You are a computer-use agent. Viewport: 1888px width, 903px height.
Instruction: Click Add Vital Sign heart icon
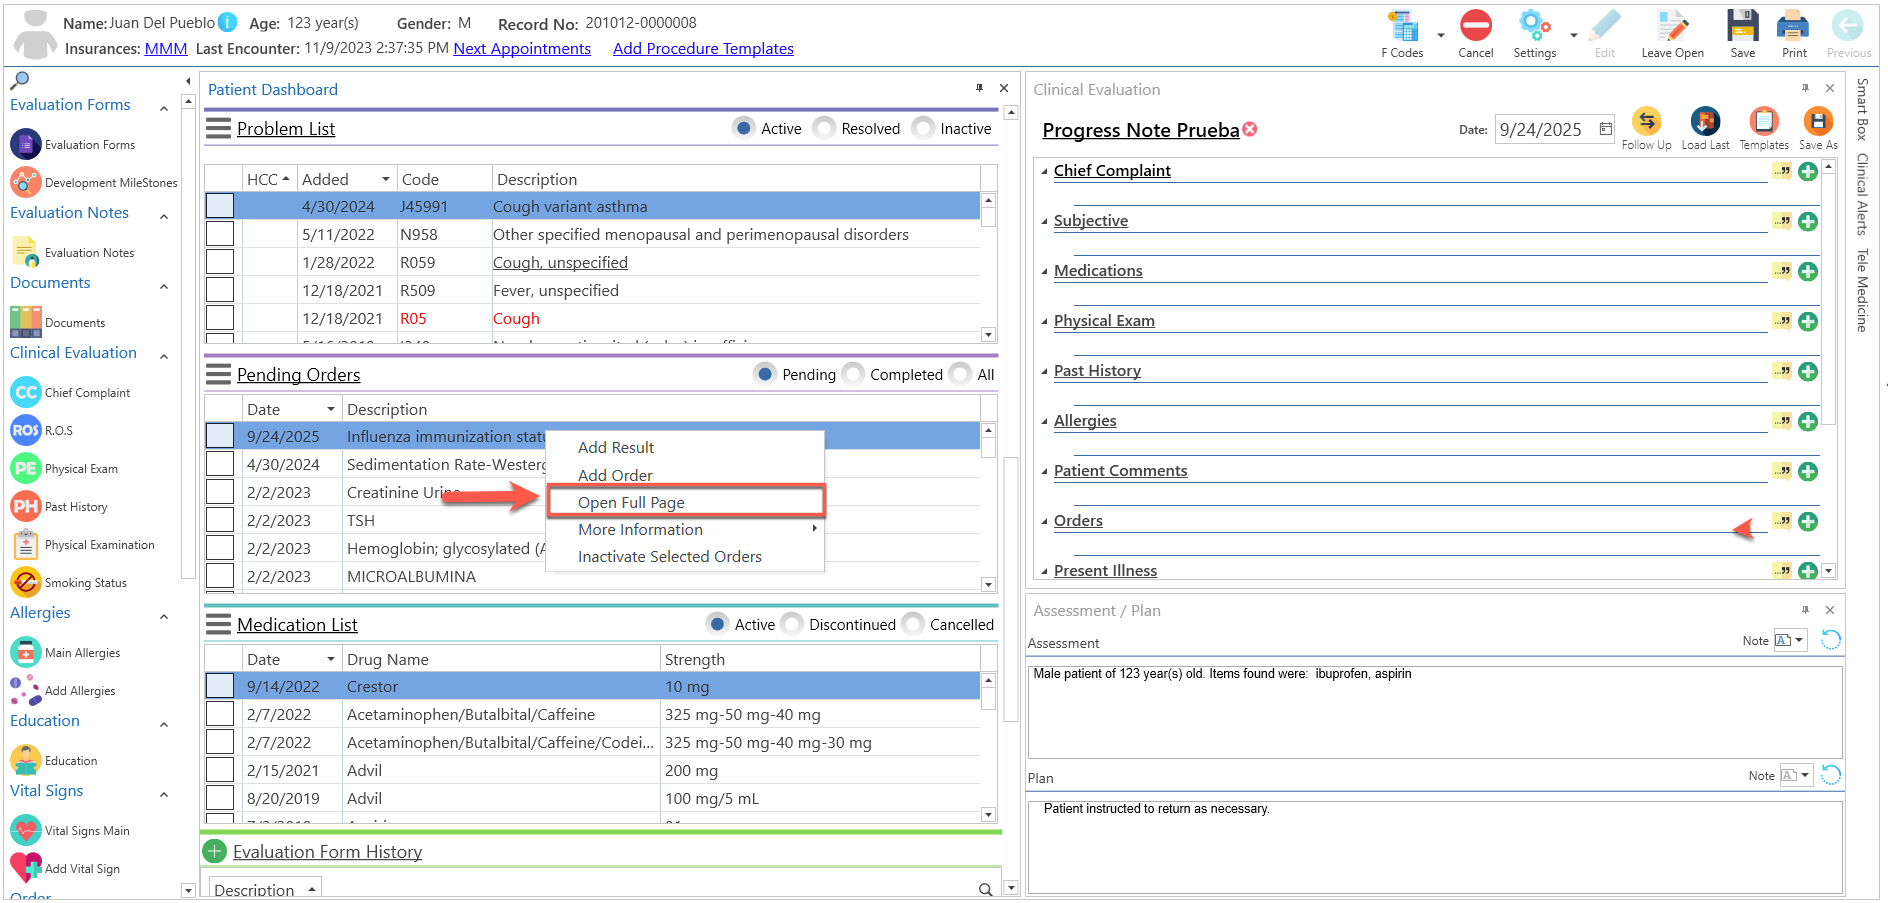click(x=26, y=868)
